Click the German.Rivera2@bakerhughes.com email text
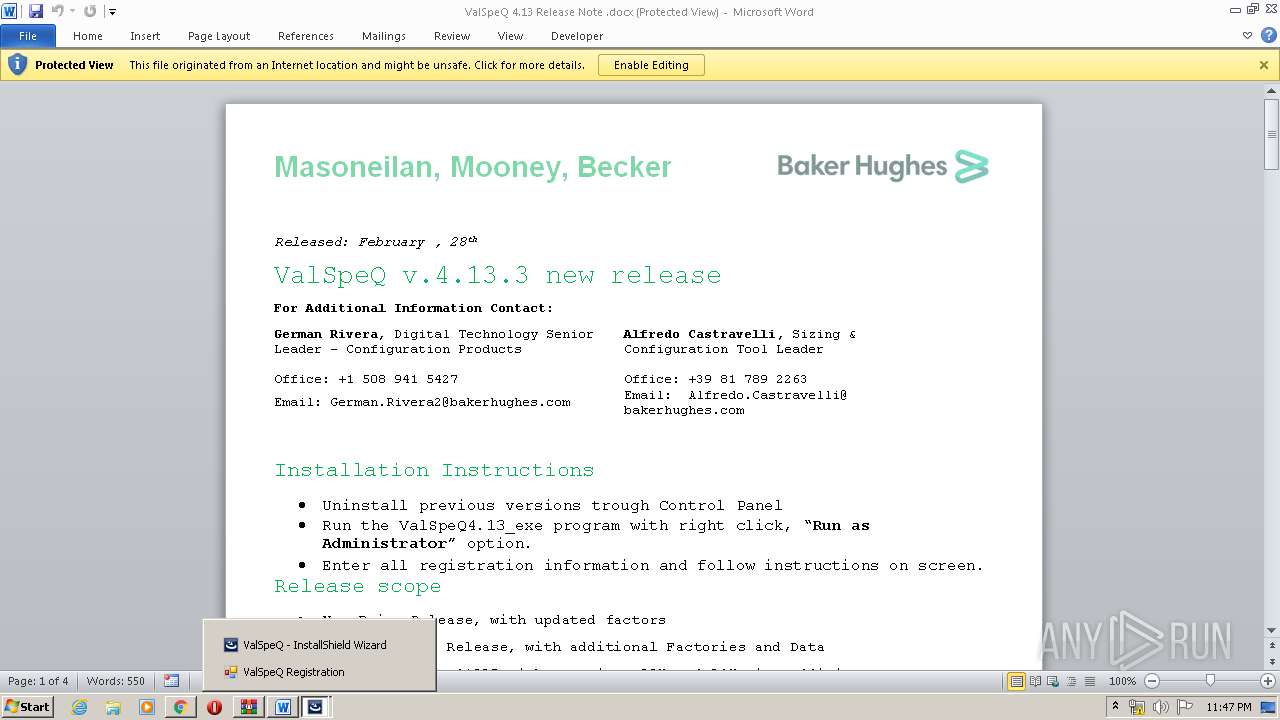The image size is (1280, 720). click(451, 402)
